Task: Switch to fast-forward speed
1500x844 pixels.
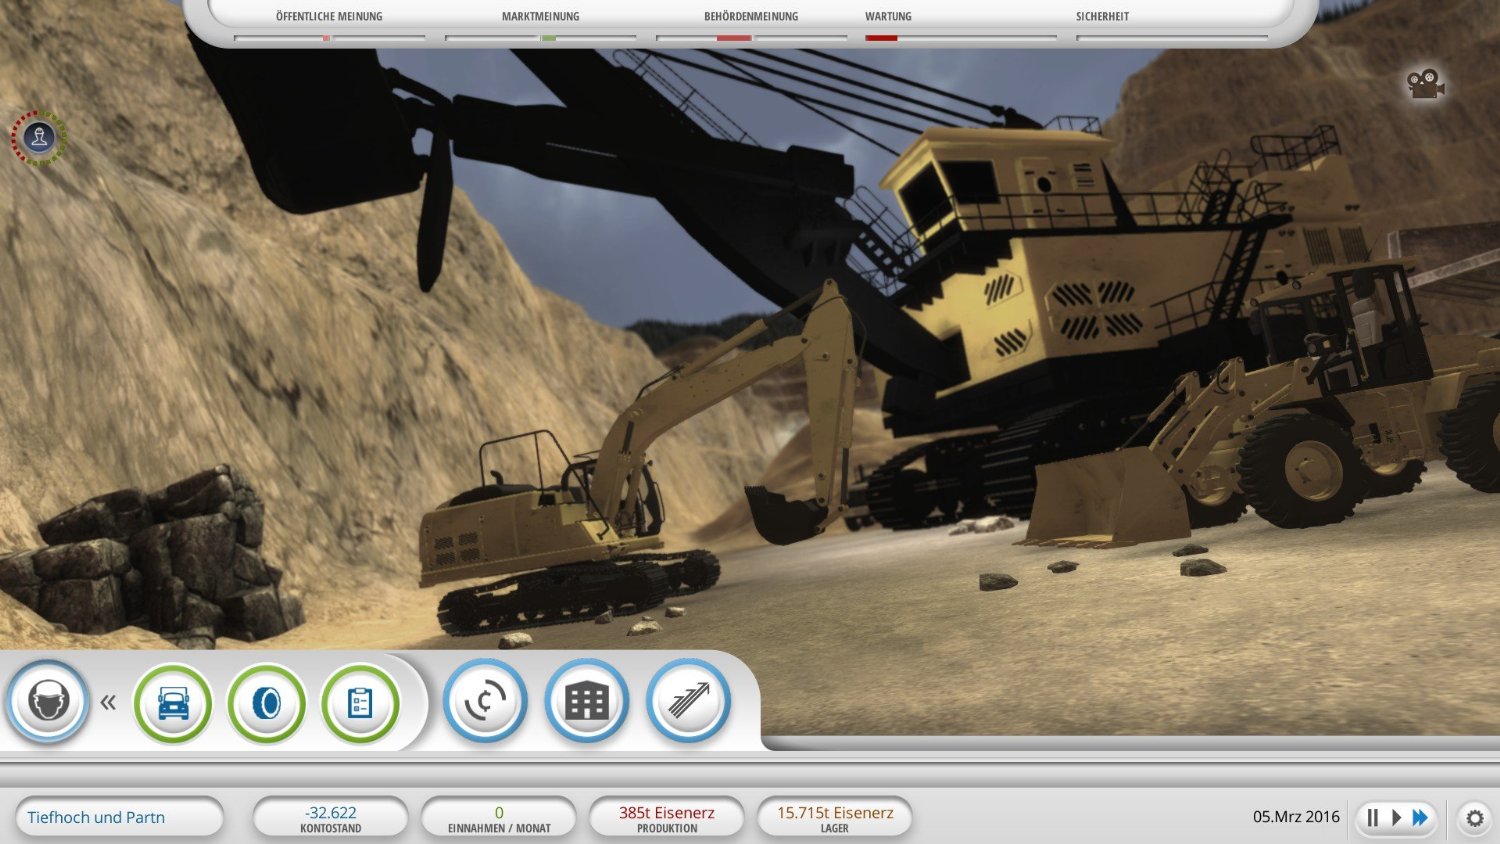Action: [1420, 818]
